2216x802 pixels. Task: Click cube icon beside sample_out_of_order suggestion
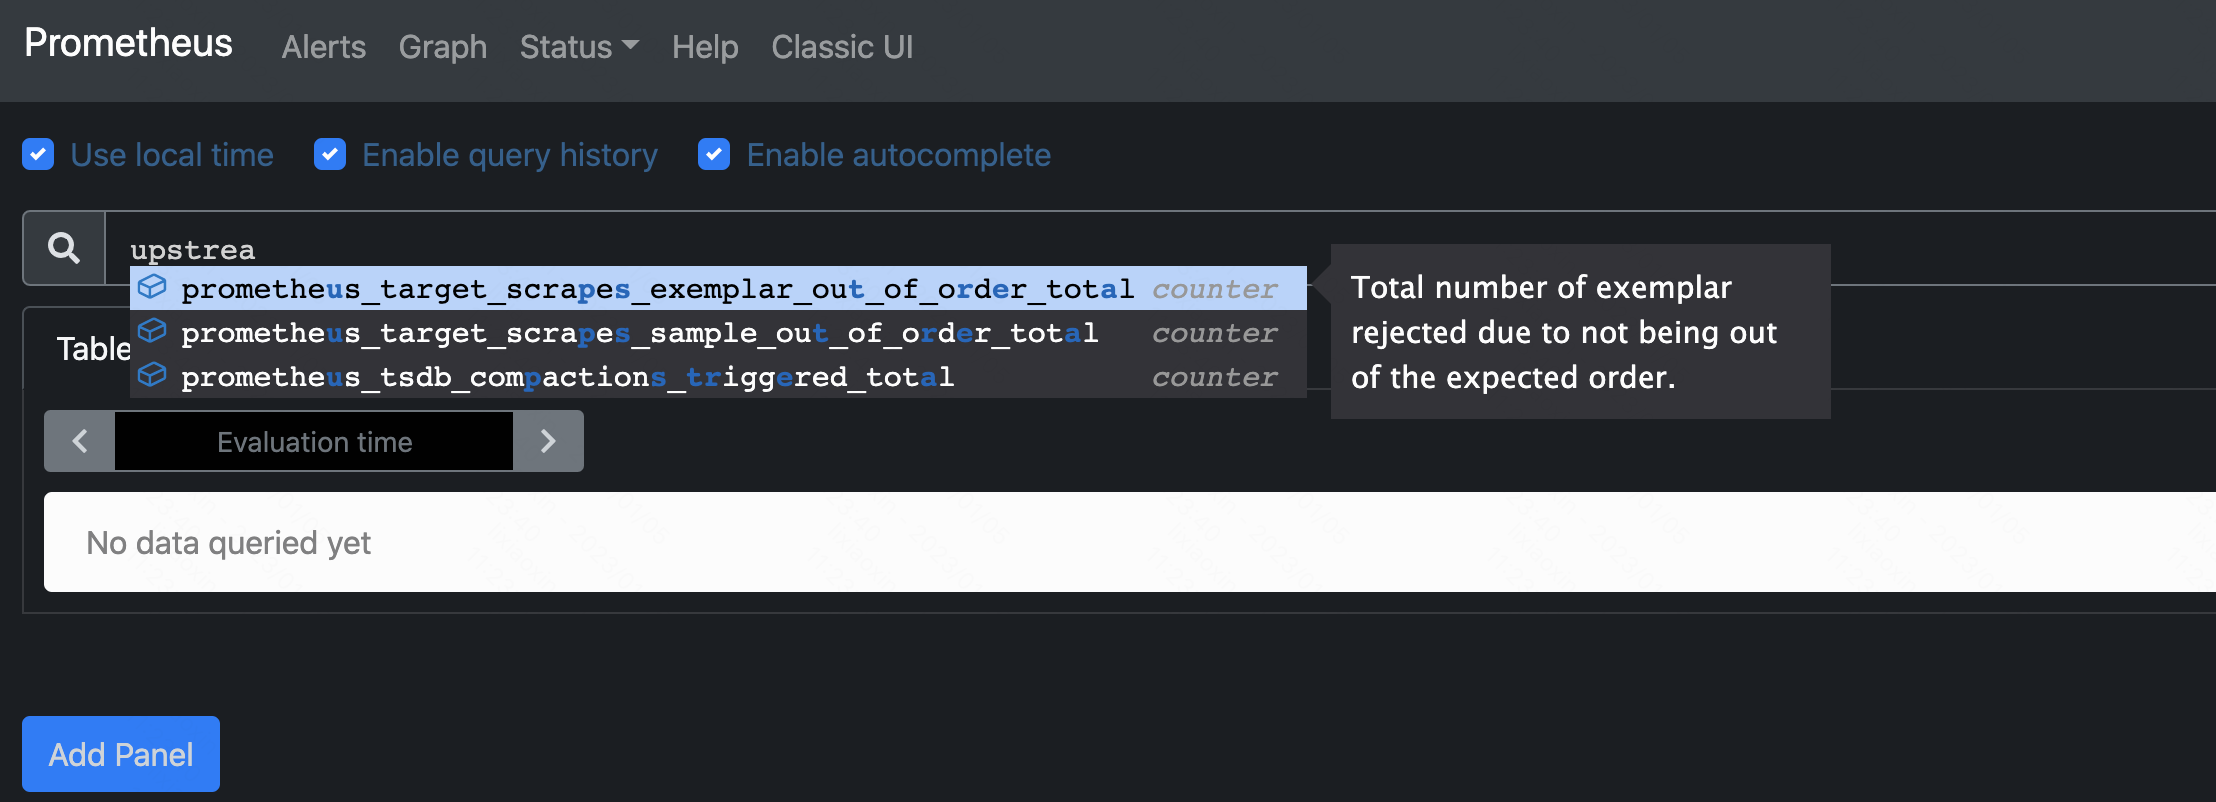[152, 331]
